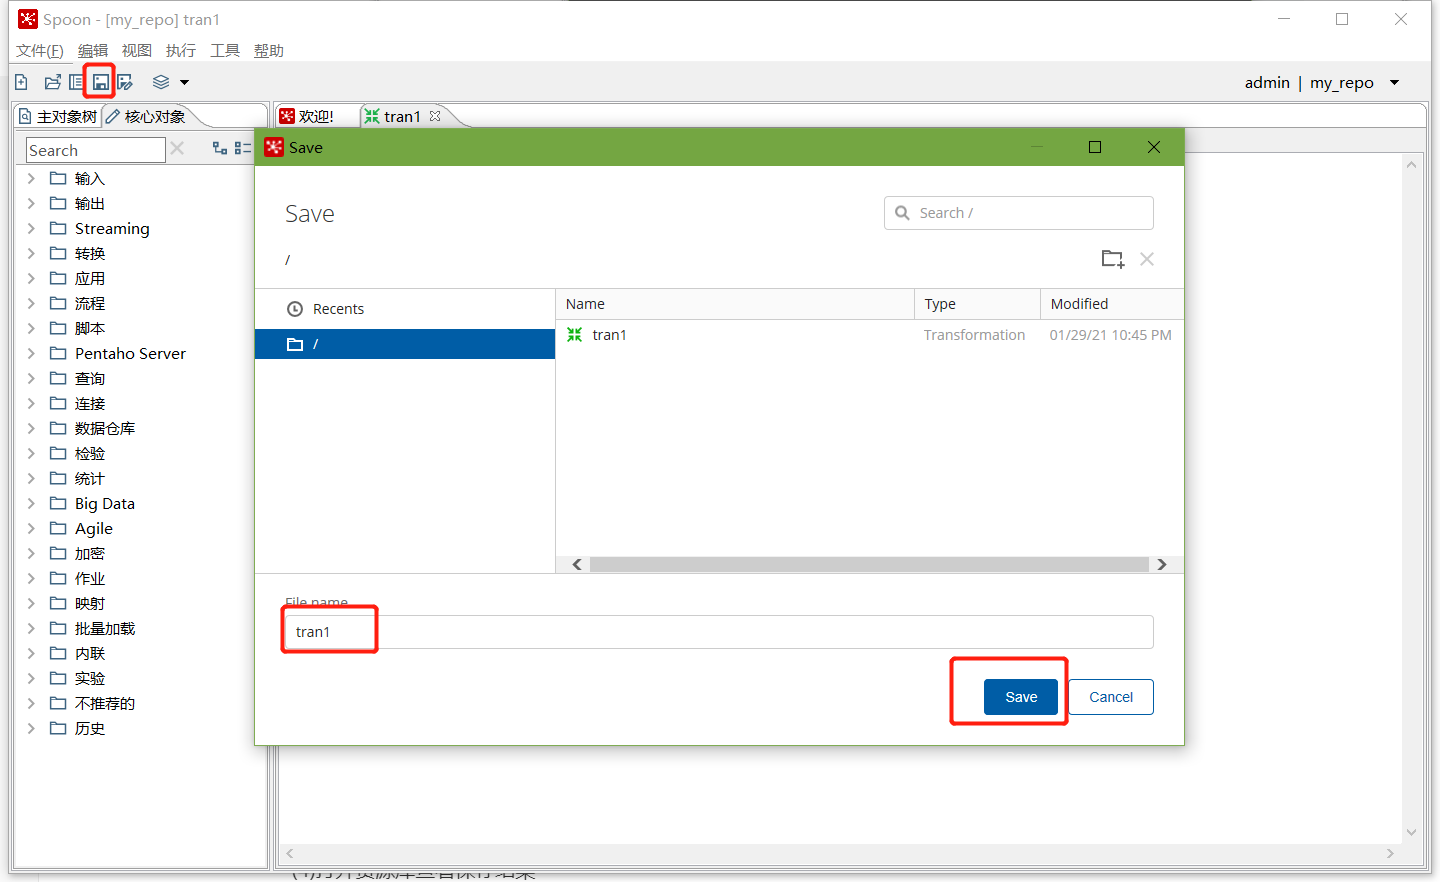Screen dimensions: 1440x882
Task: Sort file list by Modified column
Action: 1112,304
